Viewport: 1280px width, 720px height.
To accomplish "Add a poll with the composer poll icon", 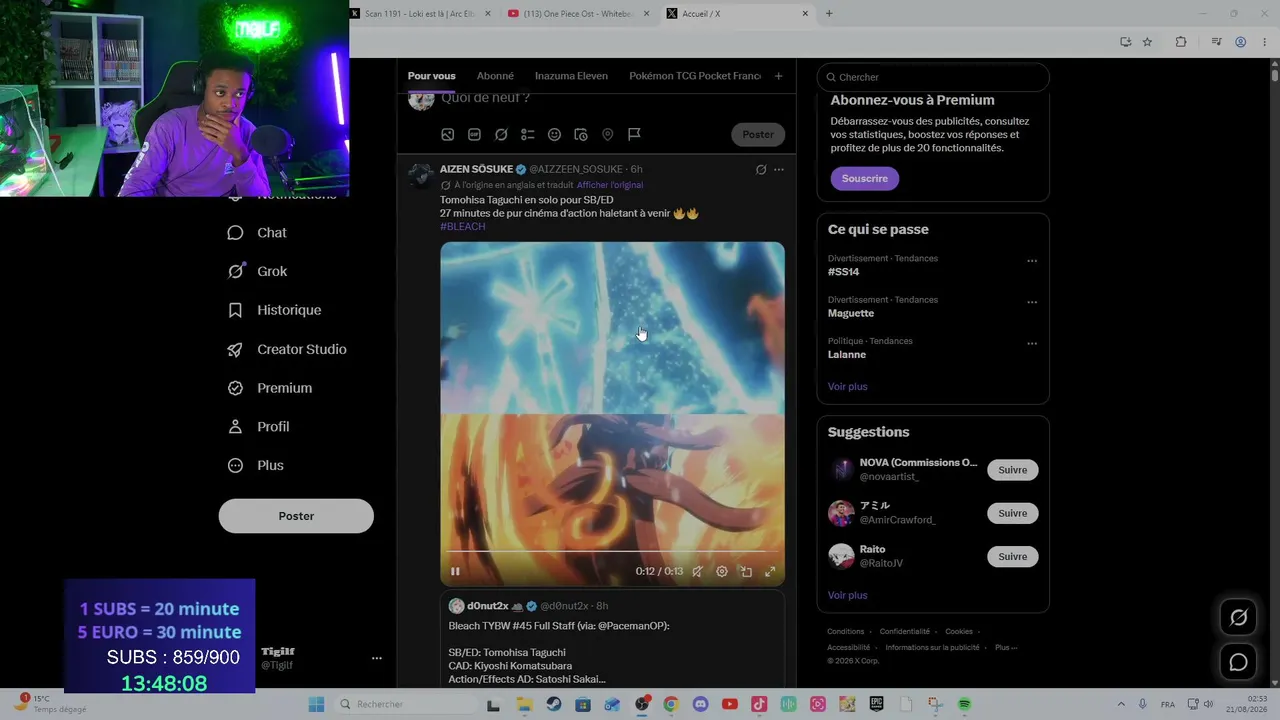I will (528, 135).
